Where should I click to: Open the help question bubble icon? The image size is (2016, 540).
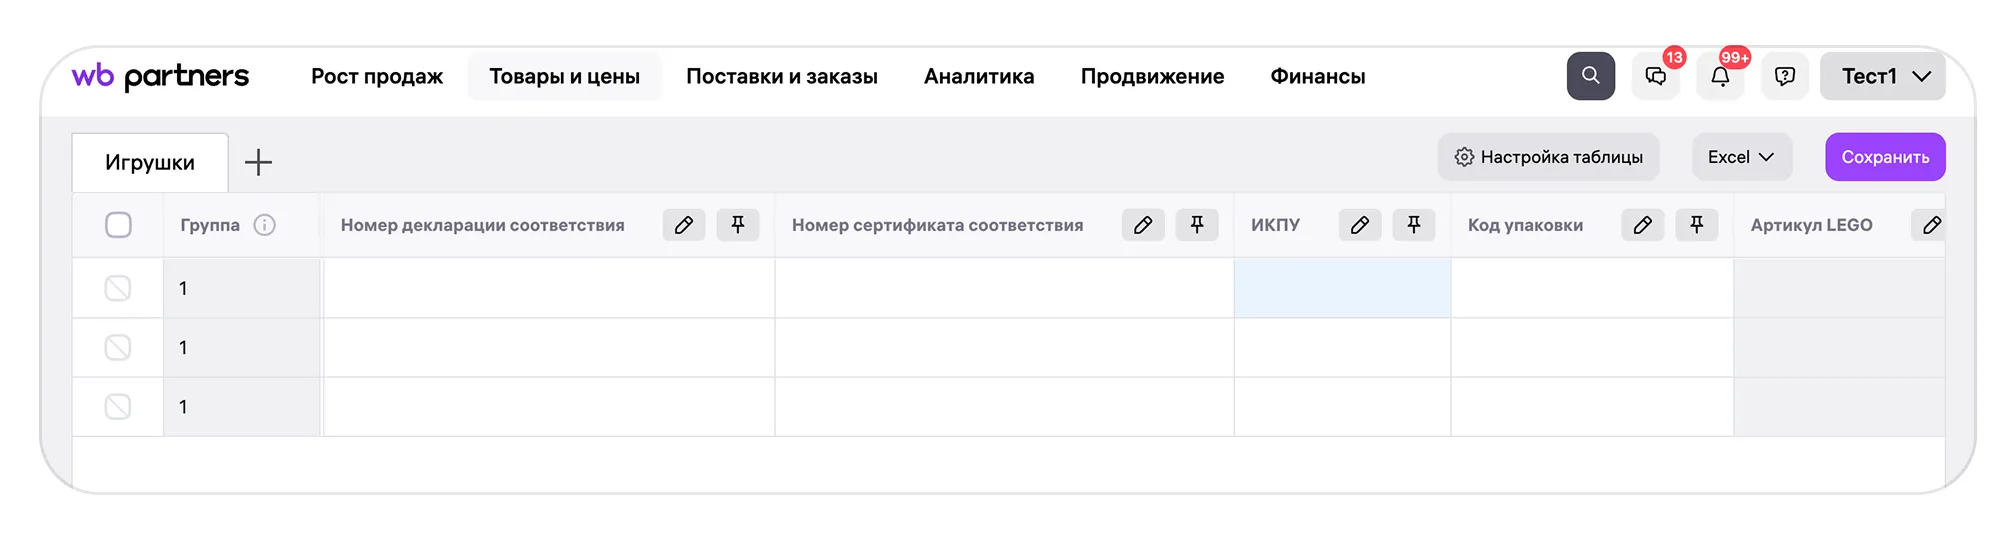click(1785, 77)
